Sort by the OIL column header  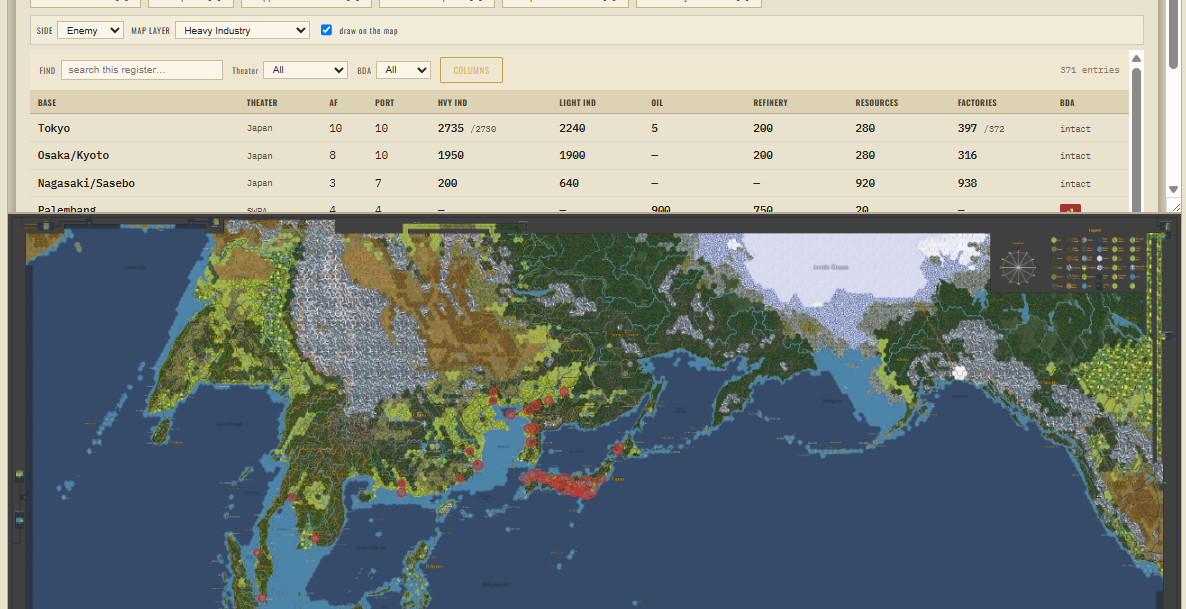(657, 103)
